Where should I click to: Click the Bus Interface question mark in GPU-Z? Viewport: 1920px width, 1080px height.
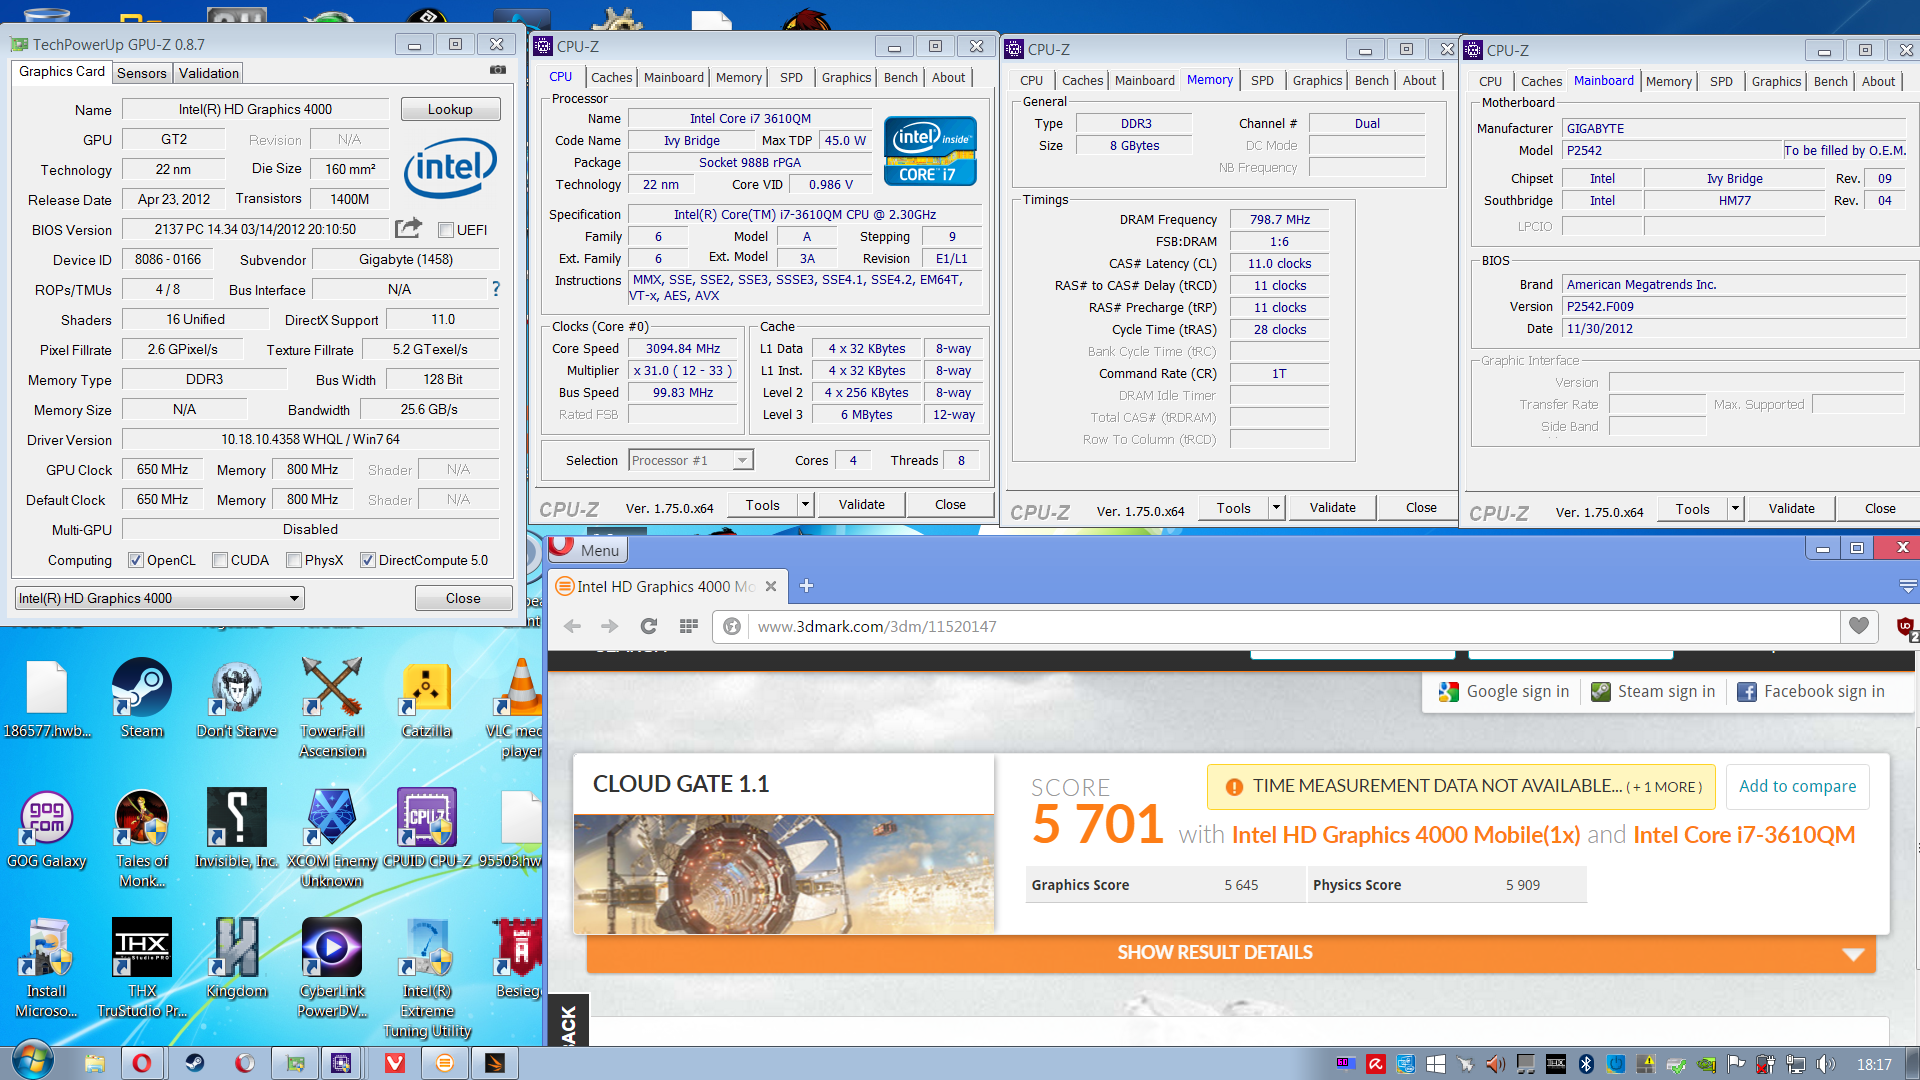(495, 289)
